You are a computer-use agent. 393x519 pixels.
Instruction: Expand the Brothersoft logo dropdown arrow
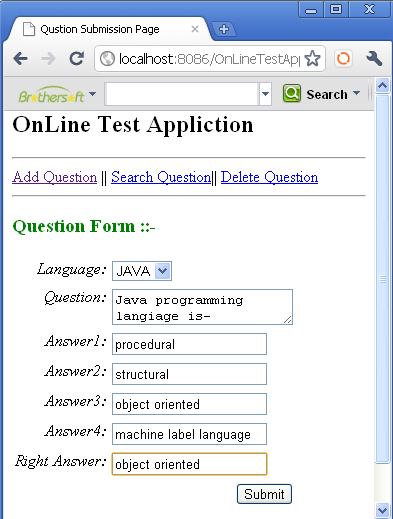92,94
